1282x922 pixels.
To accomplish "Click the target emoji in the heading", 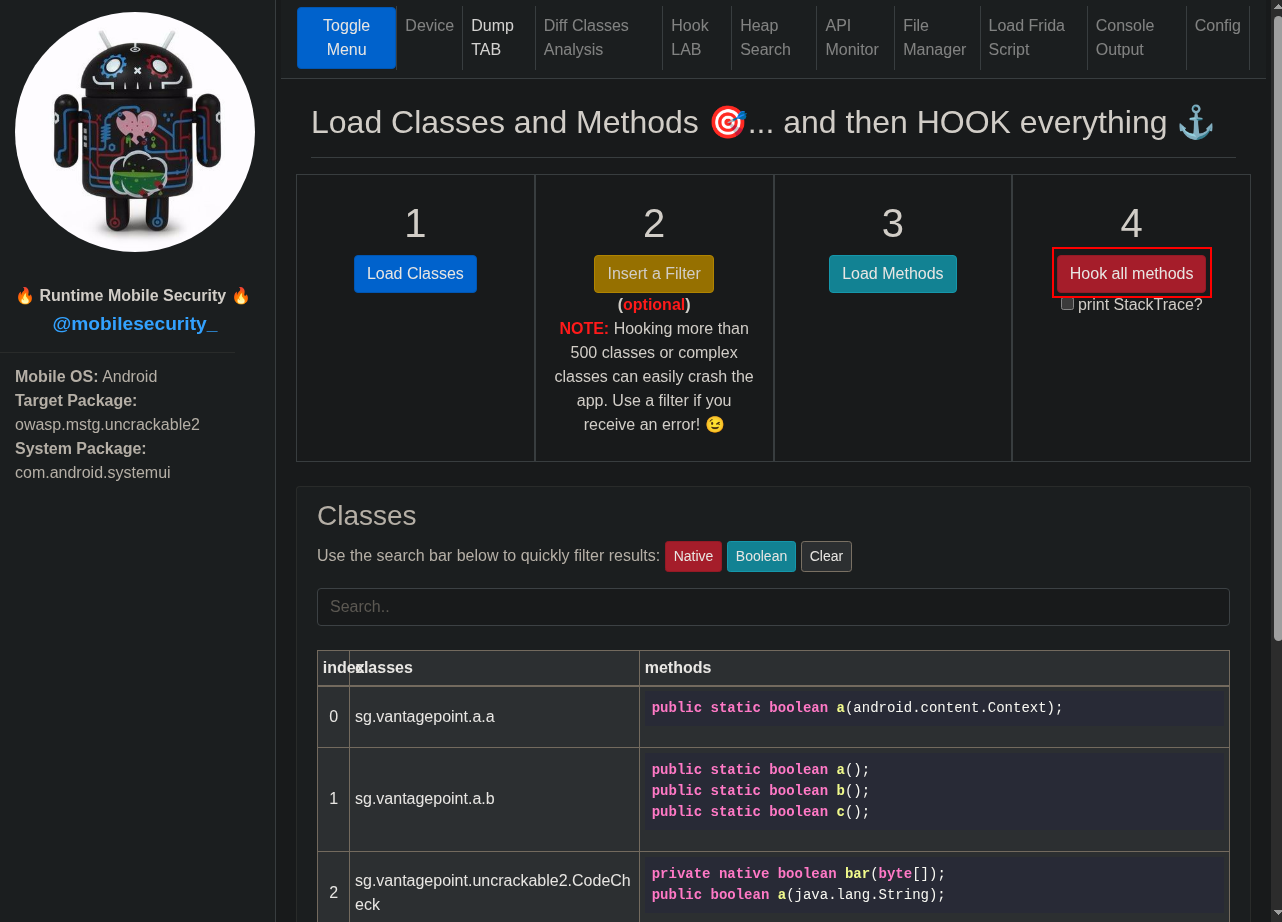I will click(x=727, y=123).
